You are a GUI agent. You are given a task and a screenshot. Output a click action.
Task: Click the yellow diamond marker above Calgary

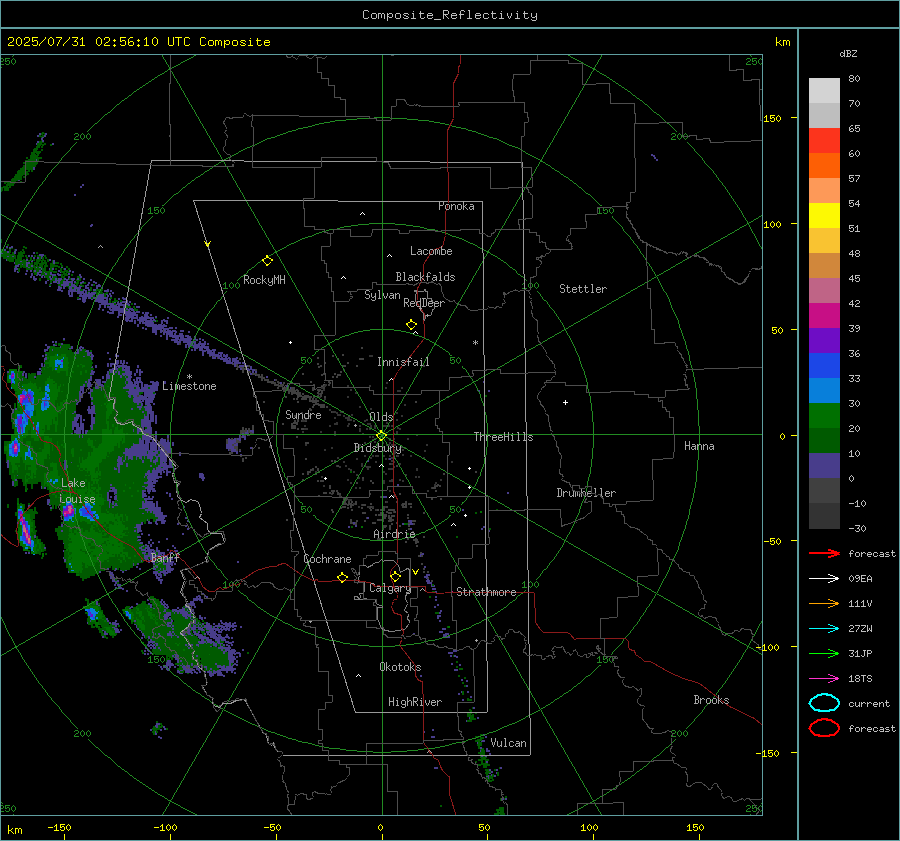(395, 576)
